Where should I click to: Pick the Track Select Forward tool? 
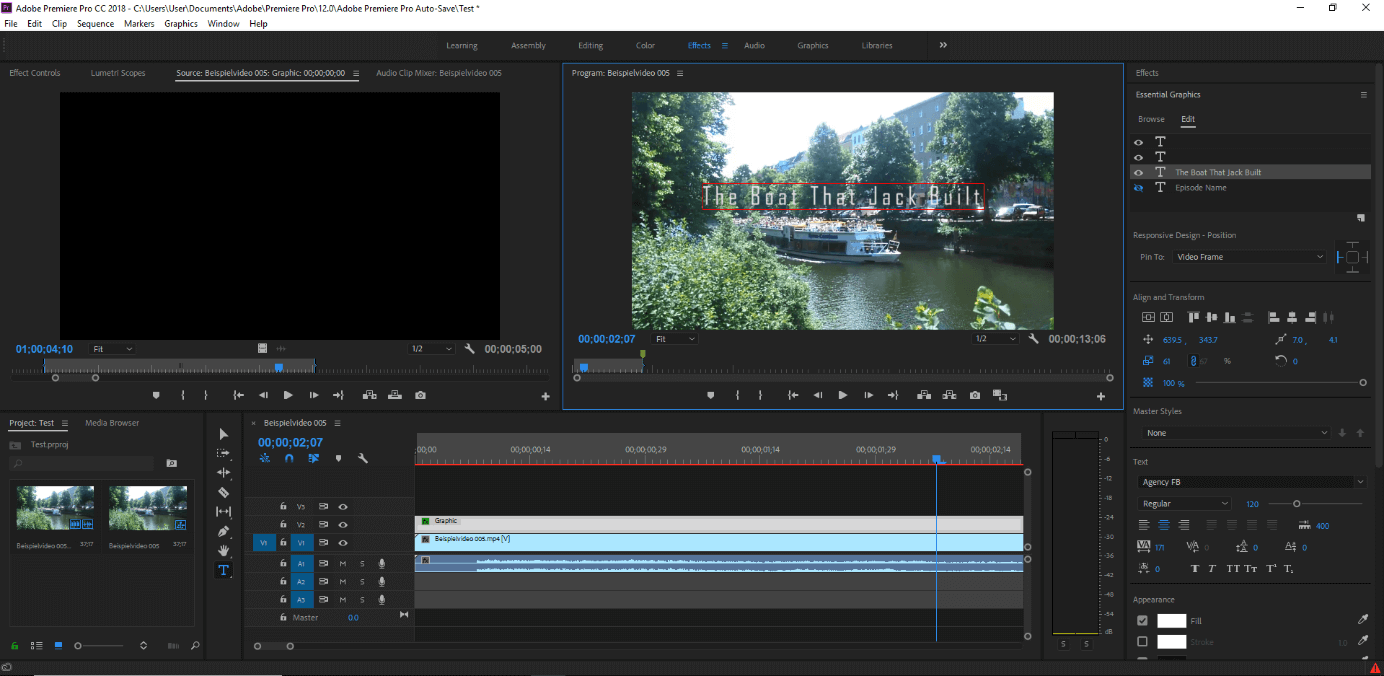tap(224, 453)
